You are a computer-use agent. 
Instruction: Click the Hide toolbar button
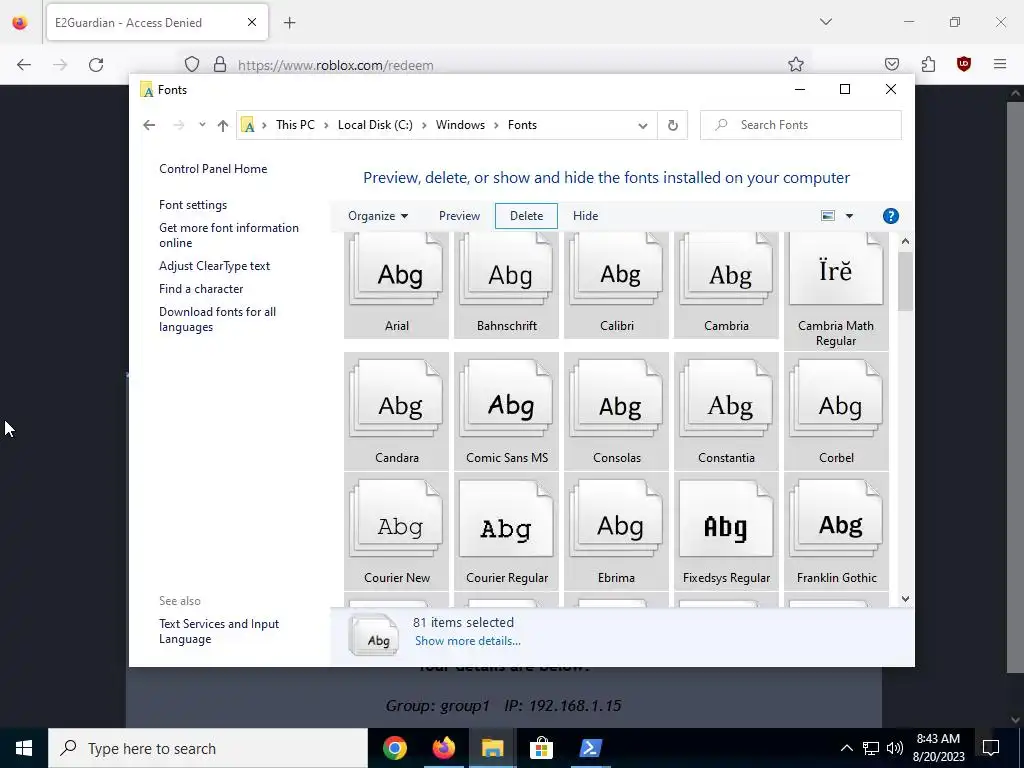point(585,216)
